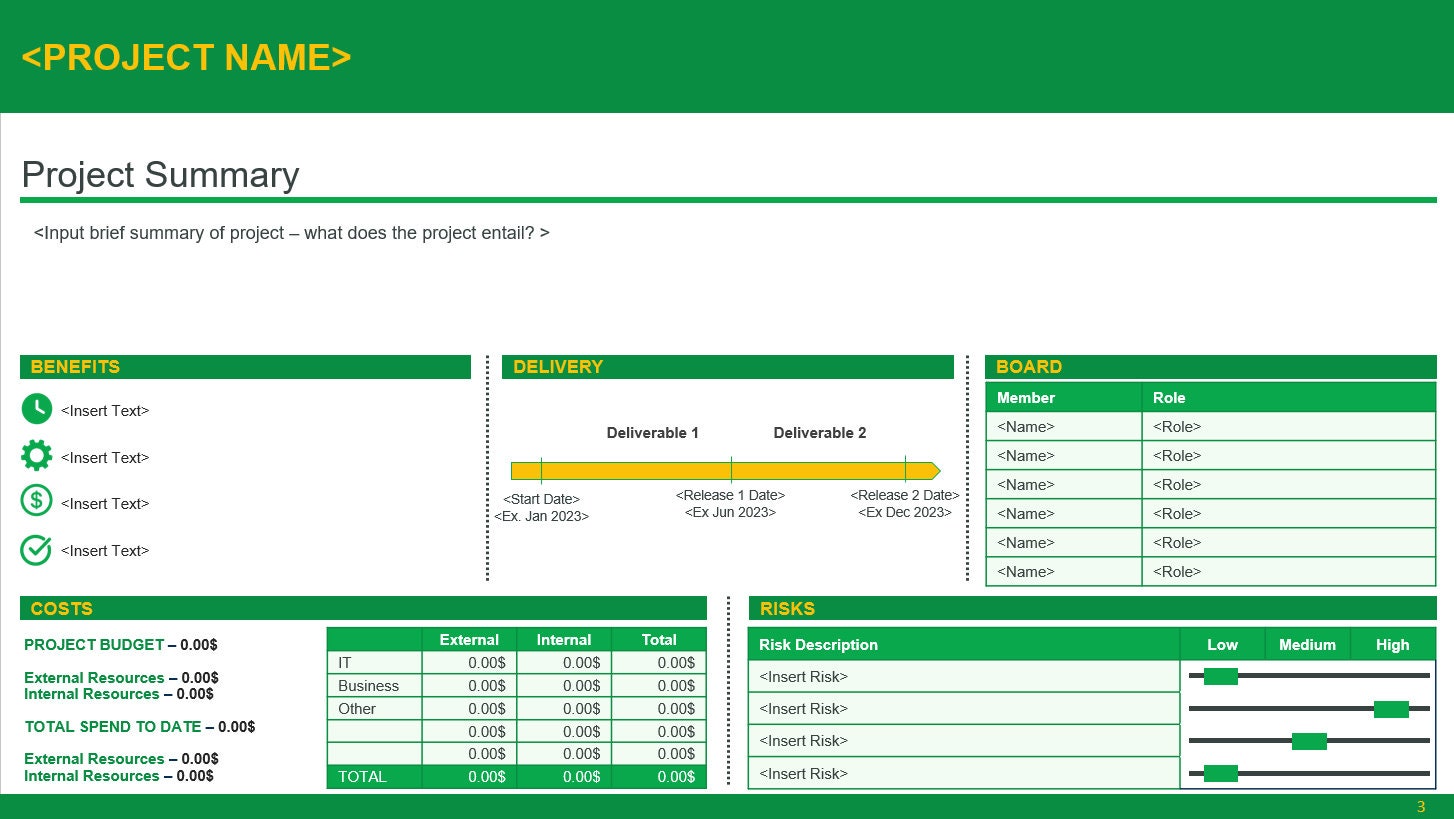Viewport: 1454px width, 819px height.
Task: Click the green checkmark icon in Benefits
Action: [36, 549]
